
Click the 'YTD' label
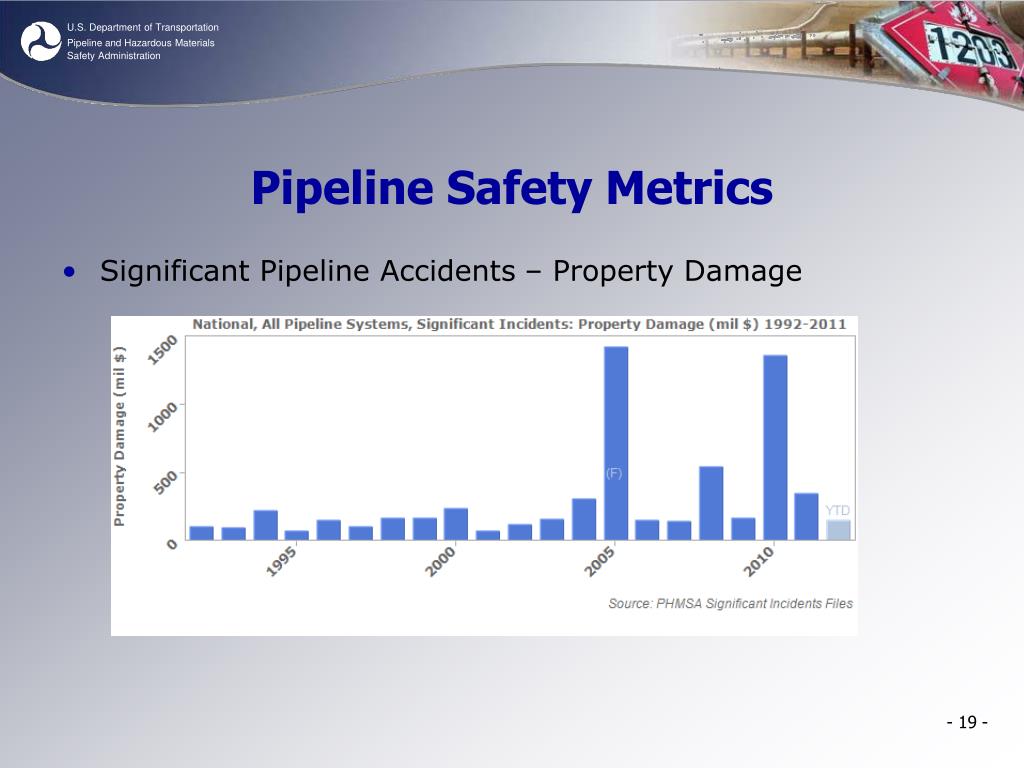coord(838,510)
